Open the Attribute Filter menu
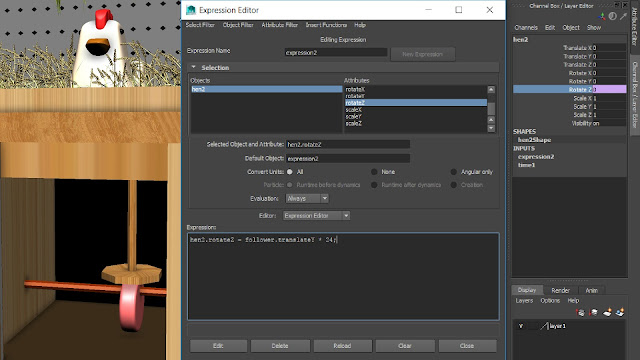The width and height of the screenshot is (640, 360). click(280, 25)
